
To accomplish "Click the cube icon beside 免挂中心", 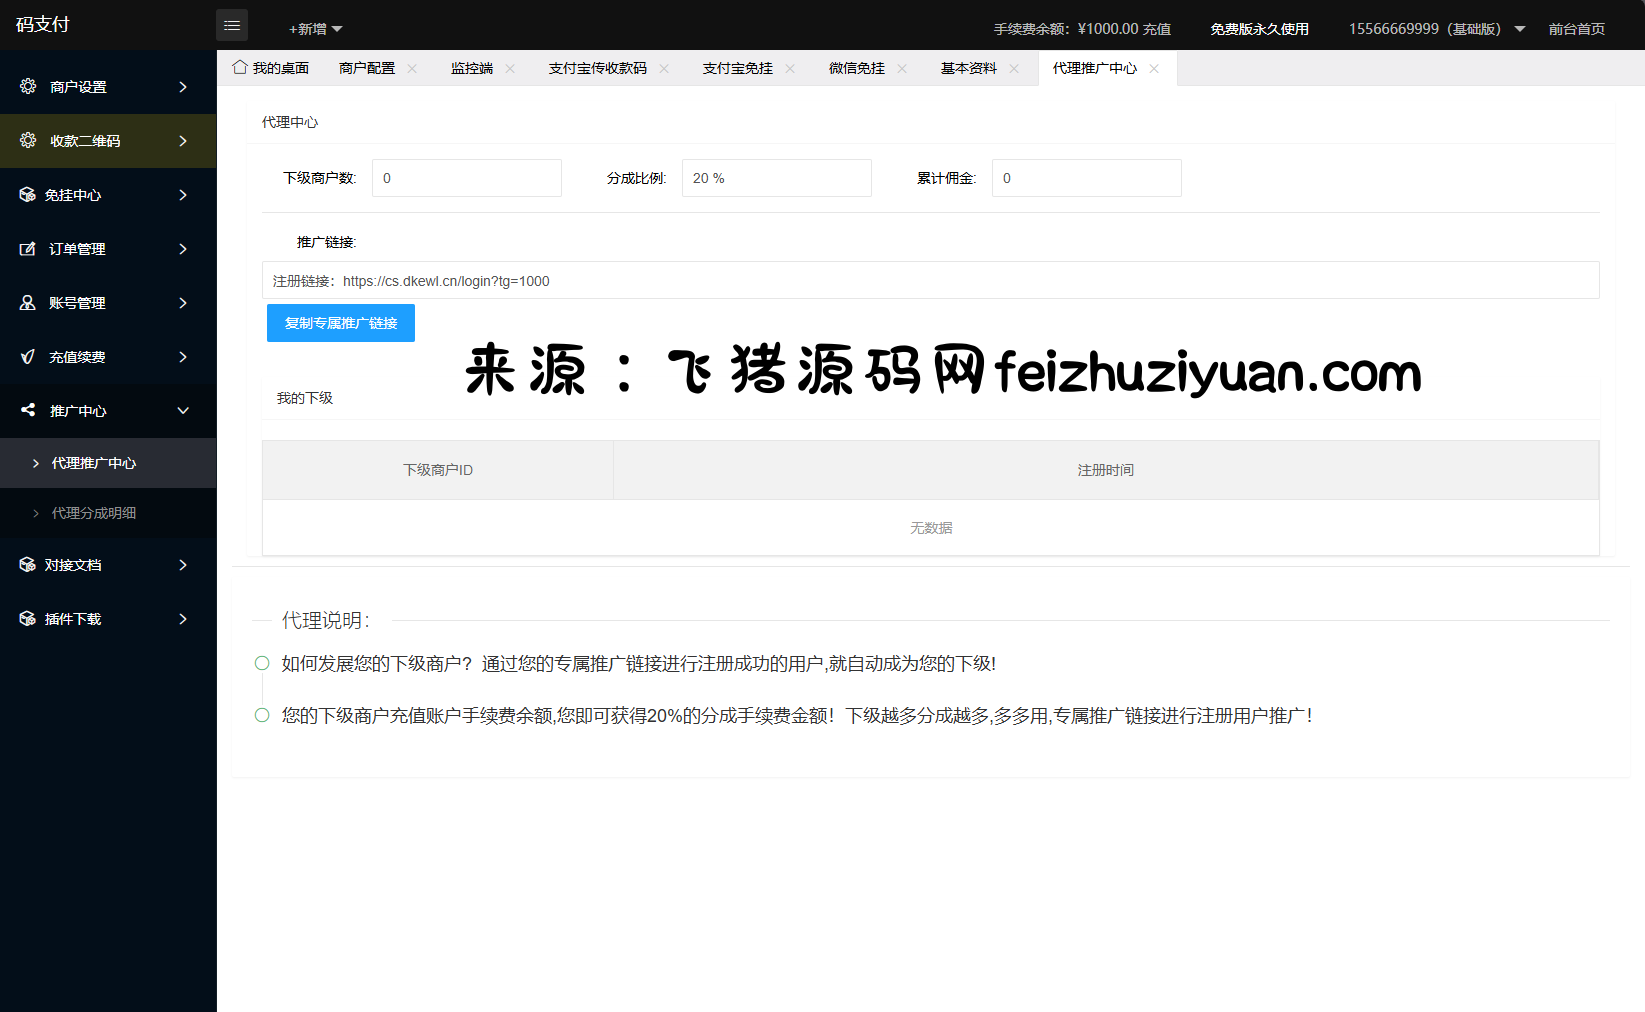I will click(x=28, y=195).
